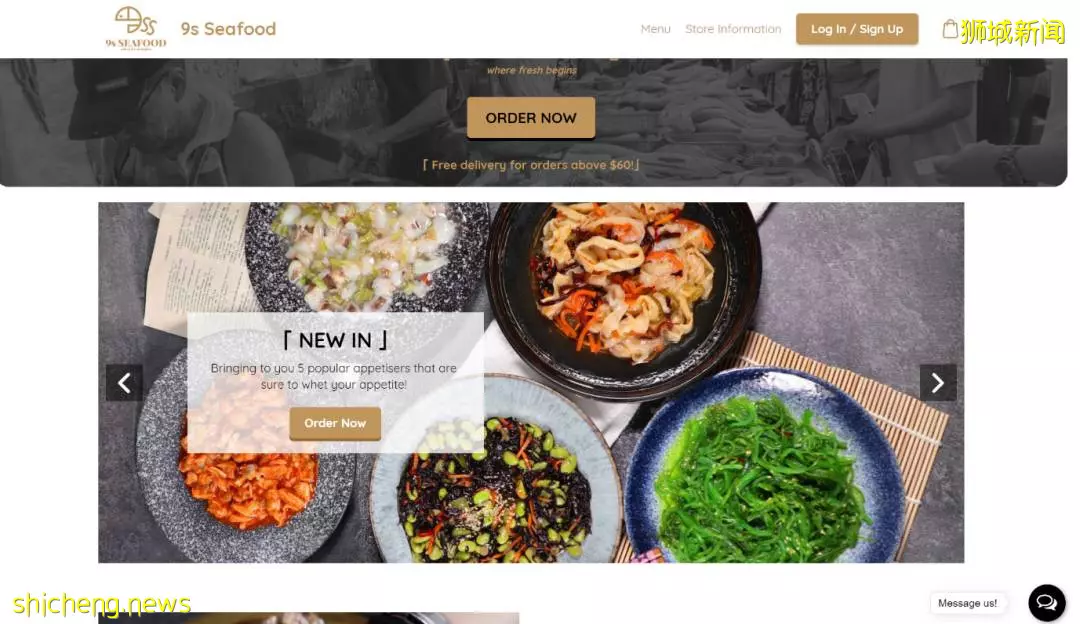This screenshot has height=624, width=1080.
Task: Open the Menu navigation item
Action: click(655, 29)
